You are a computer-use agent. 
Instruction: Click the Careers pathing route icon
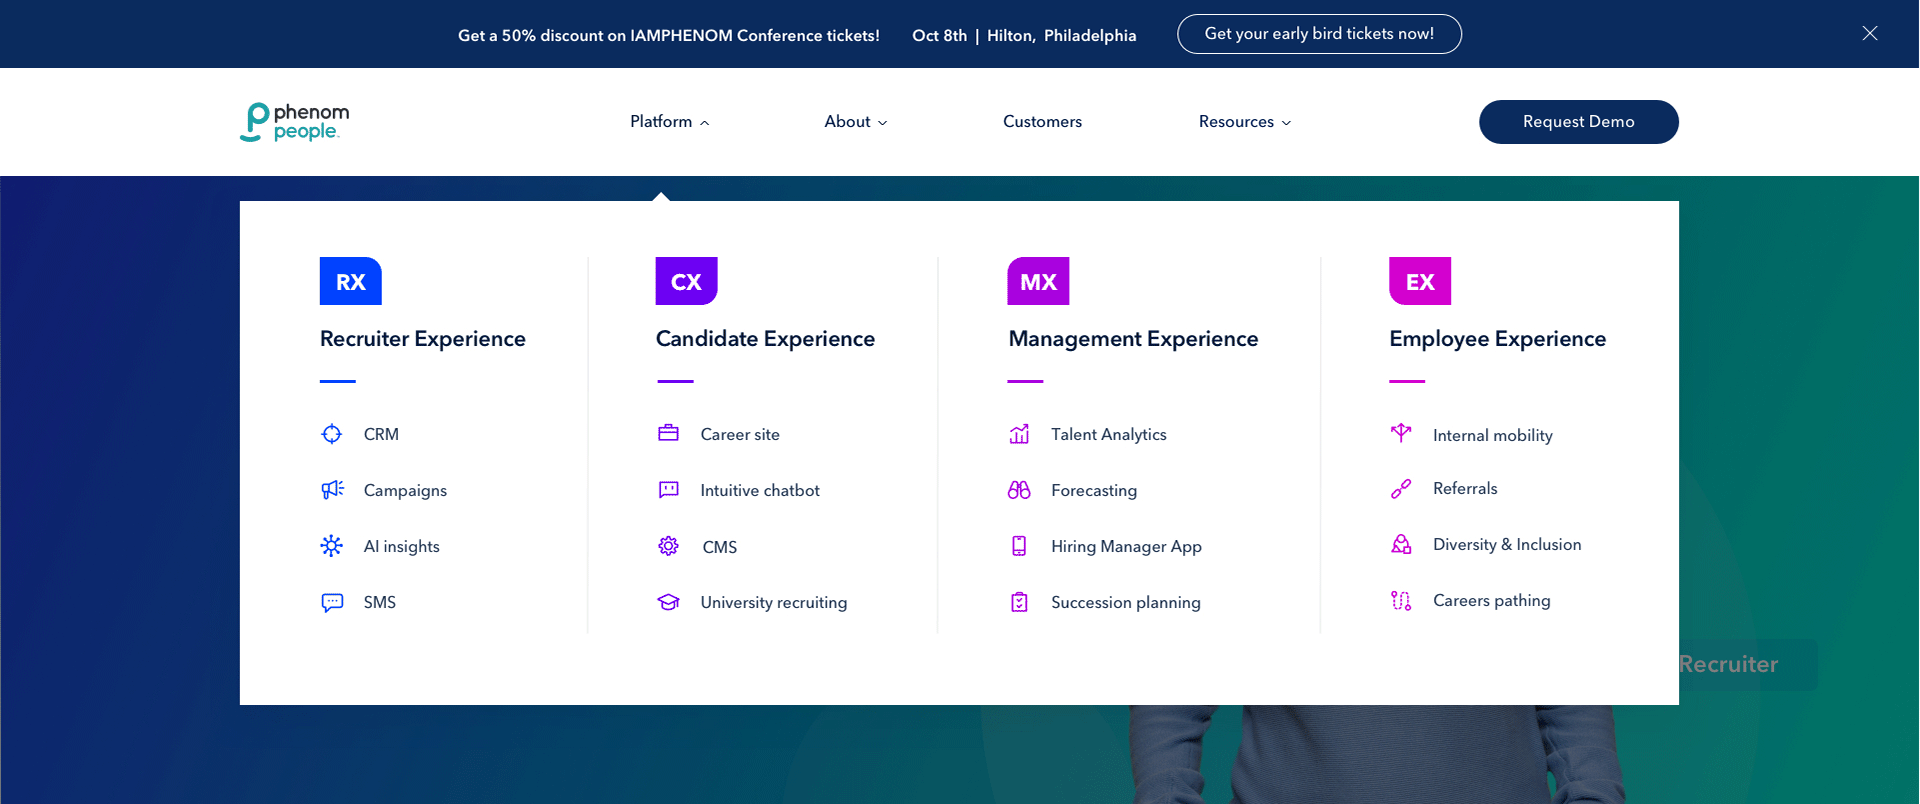point(1401,600)
